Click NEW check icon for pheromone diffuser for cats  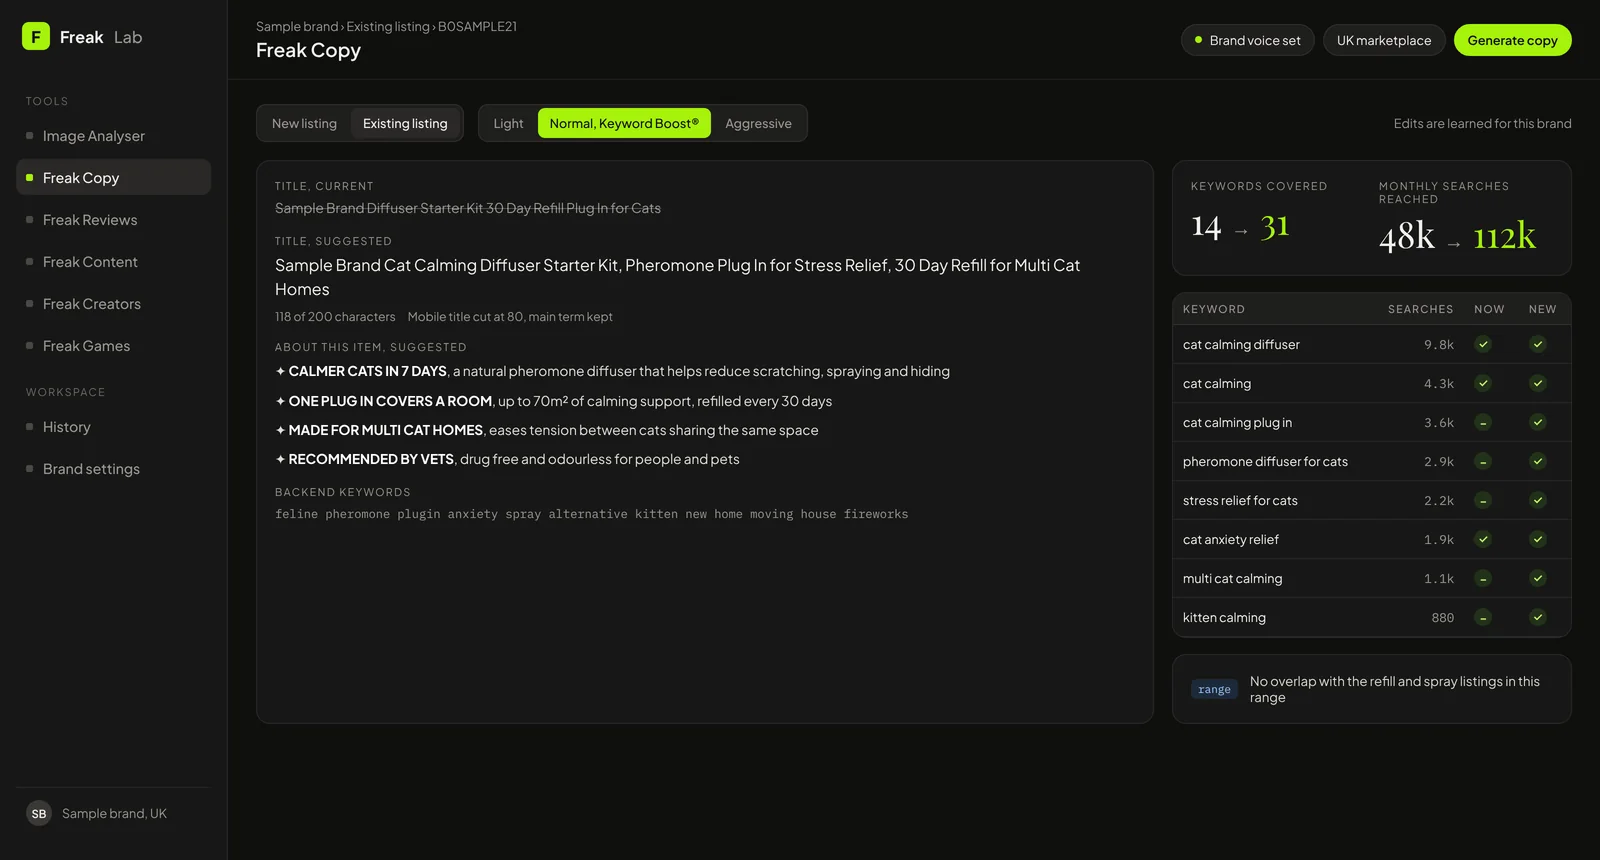pos(1538,461)
